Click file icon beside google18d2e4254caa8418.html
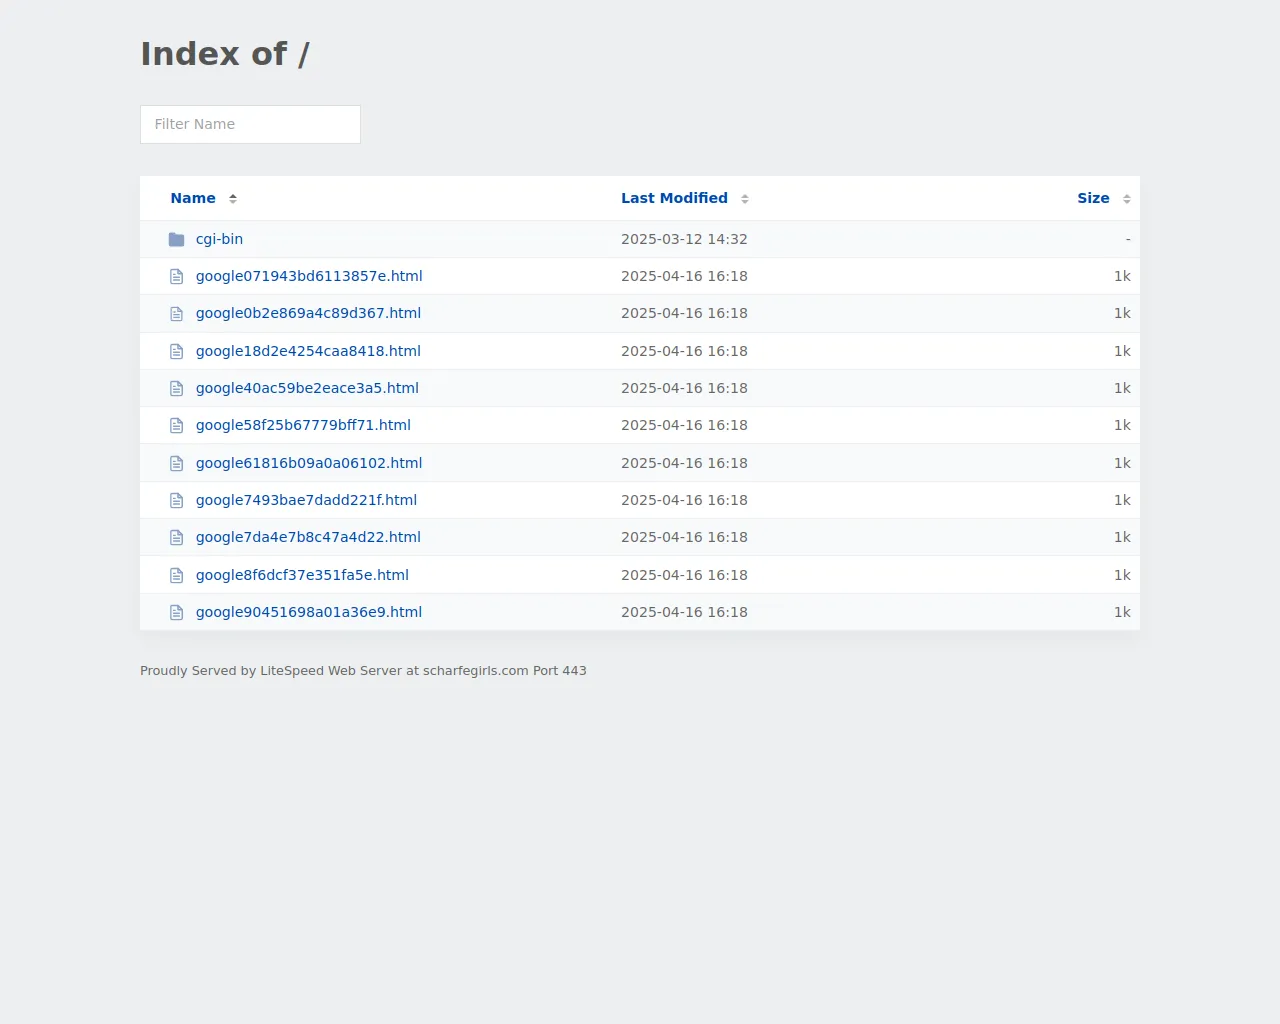This screenshot has height=1024, width=1280. [177, 352]
